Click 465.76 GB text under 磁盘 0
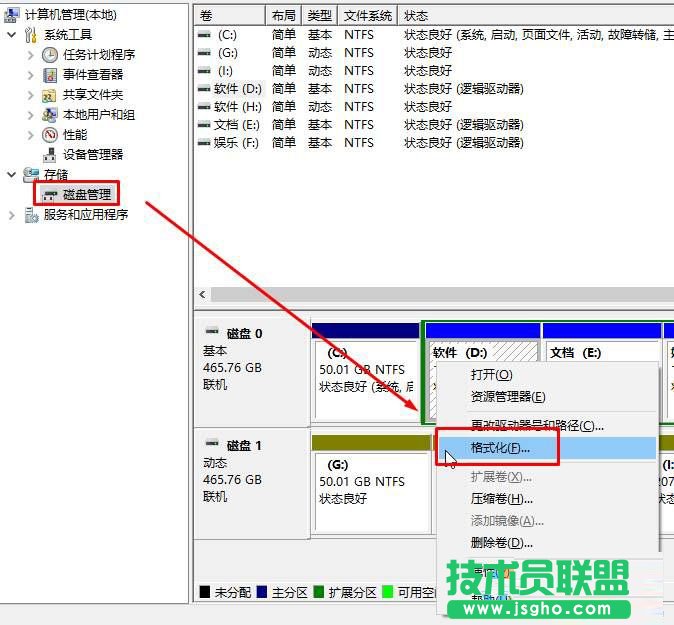Screen dimensions: 674x625 (x=232, y=368)
